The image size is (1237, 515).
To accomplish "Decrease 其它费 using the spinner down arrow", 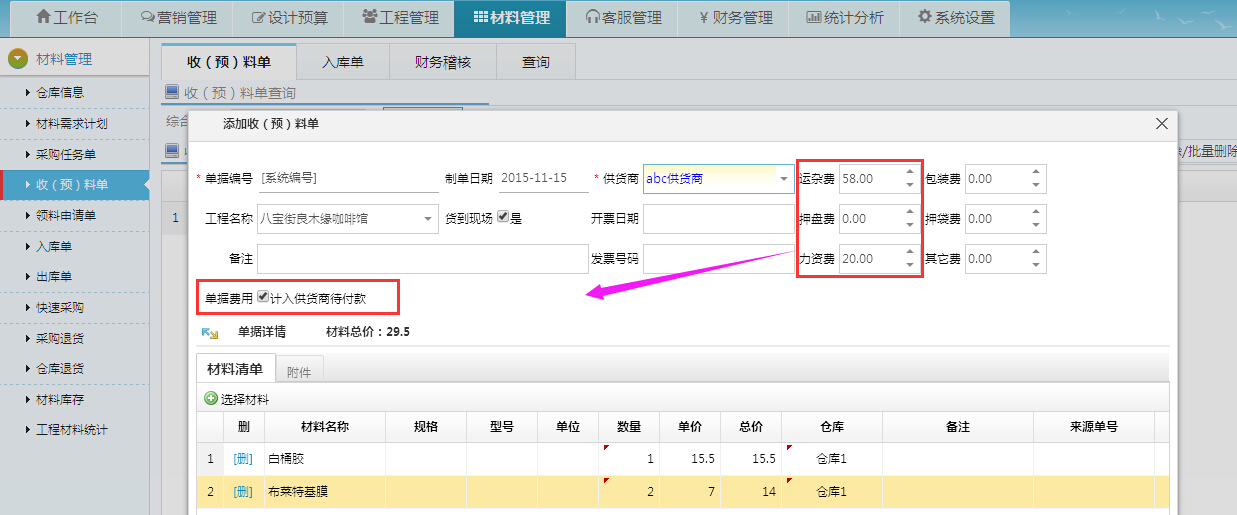I will [1035, 265].
